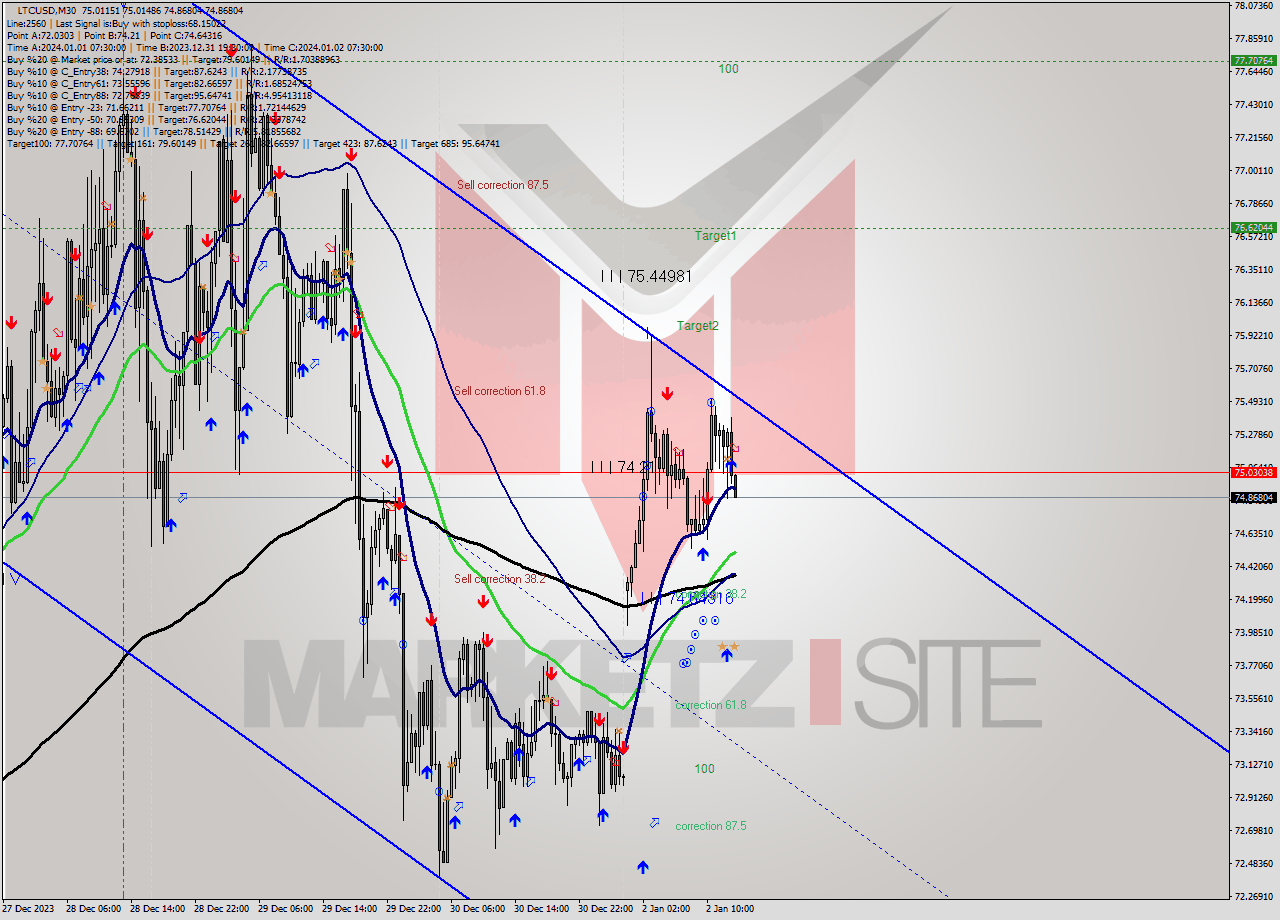Click the 72.26910 price axis label
1280x920 pixels.
1253,897
